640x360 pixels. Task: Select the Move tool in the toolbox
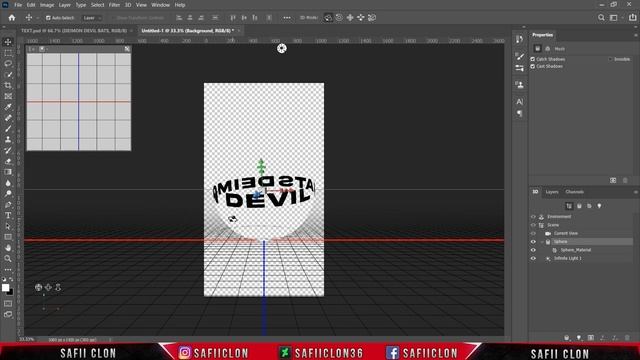point(8,42)
